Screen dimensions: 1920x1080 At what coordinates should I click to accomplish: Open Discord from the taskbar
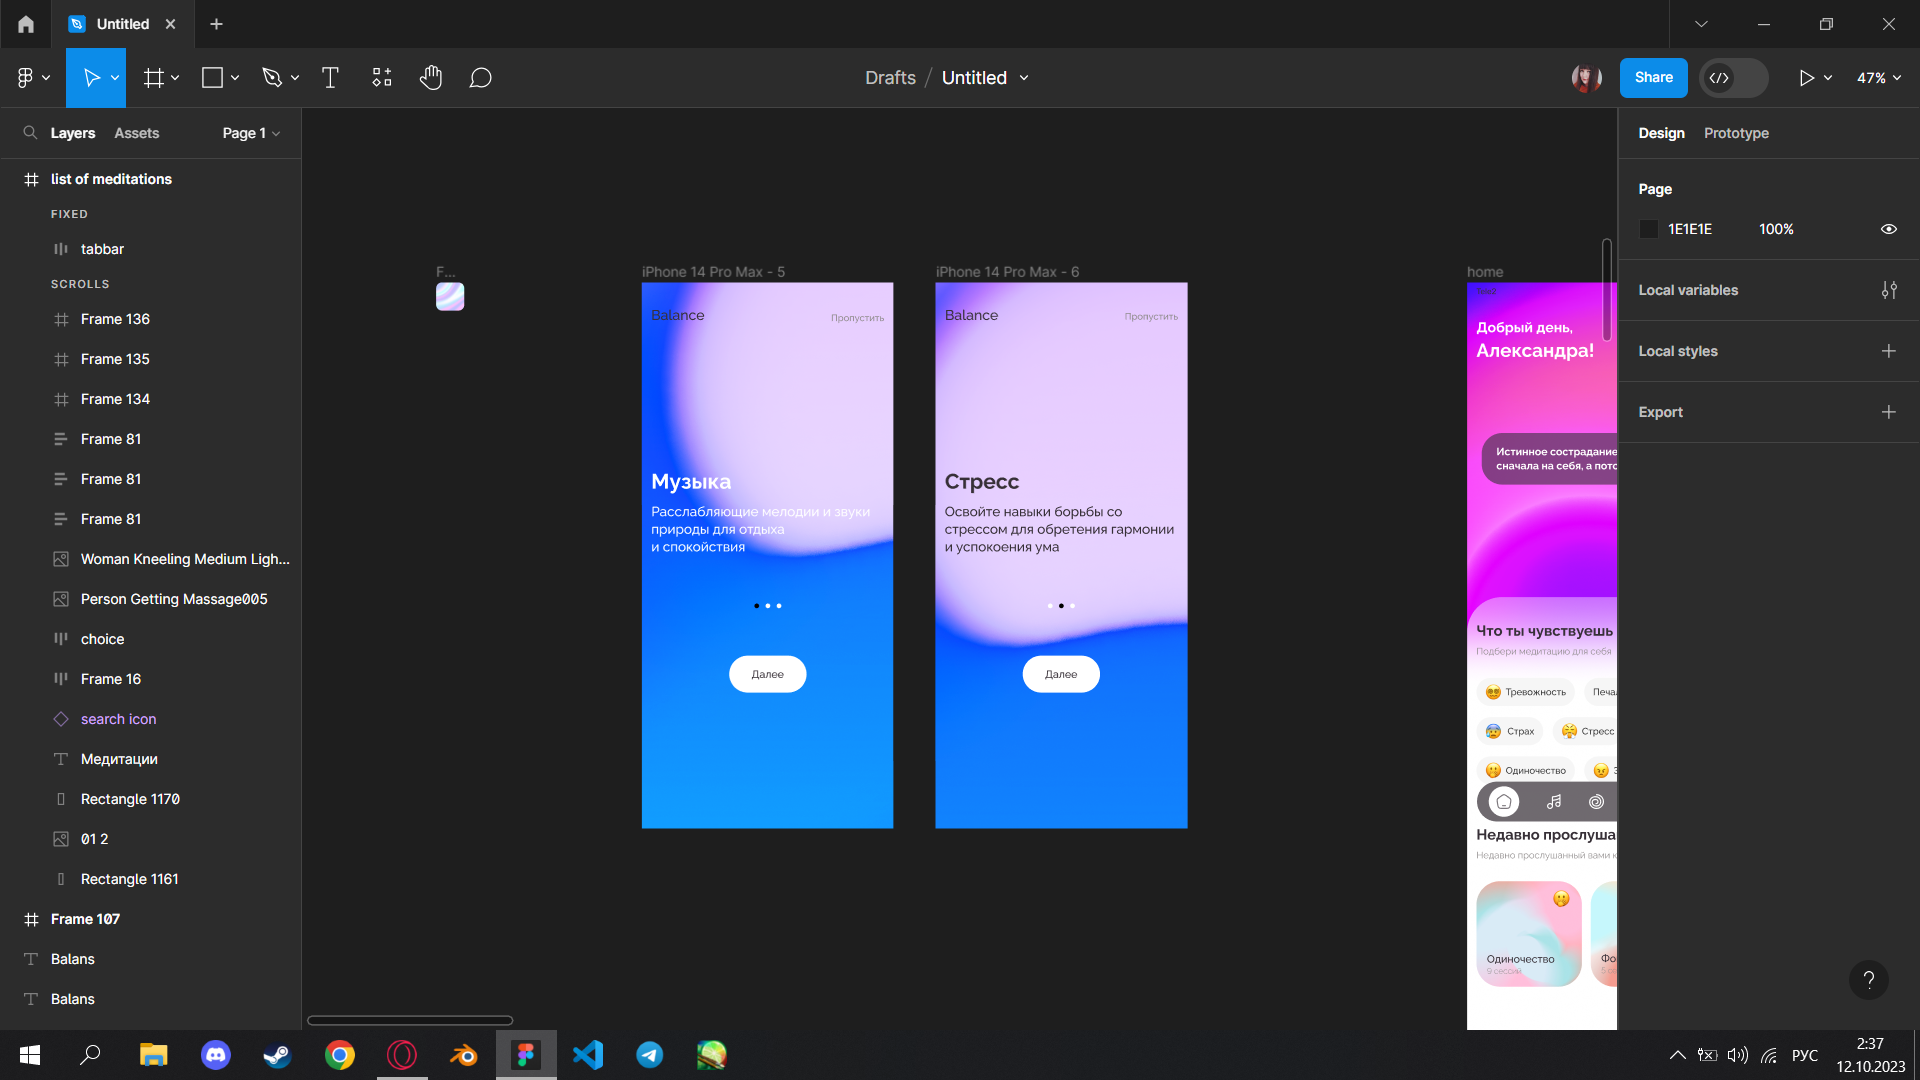tap(216, 1055)
